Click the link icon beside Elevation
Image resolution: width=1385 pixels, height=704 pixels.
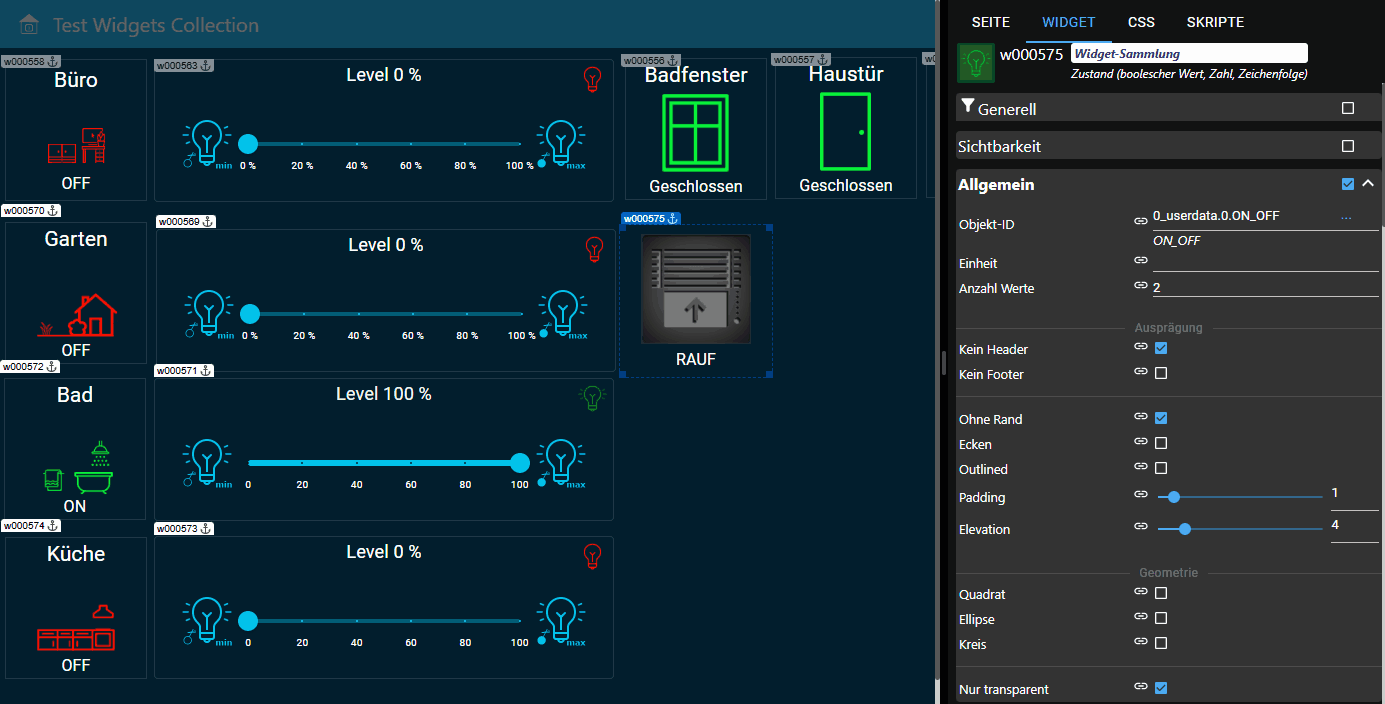(x=1140, y=526)
